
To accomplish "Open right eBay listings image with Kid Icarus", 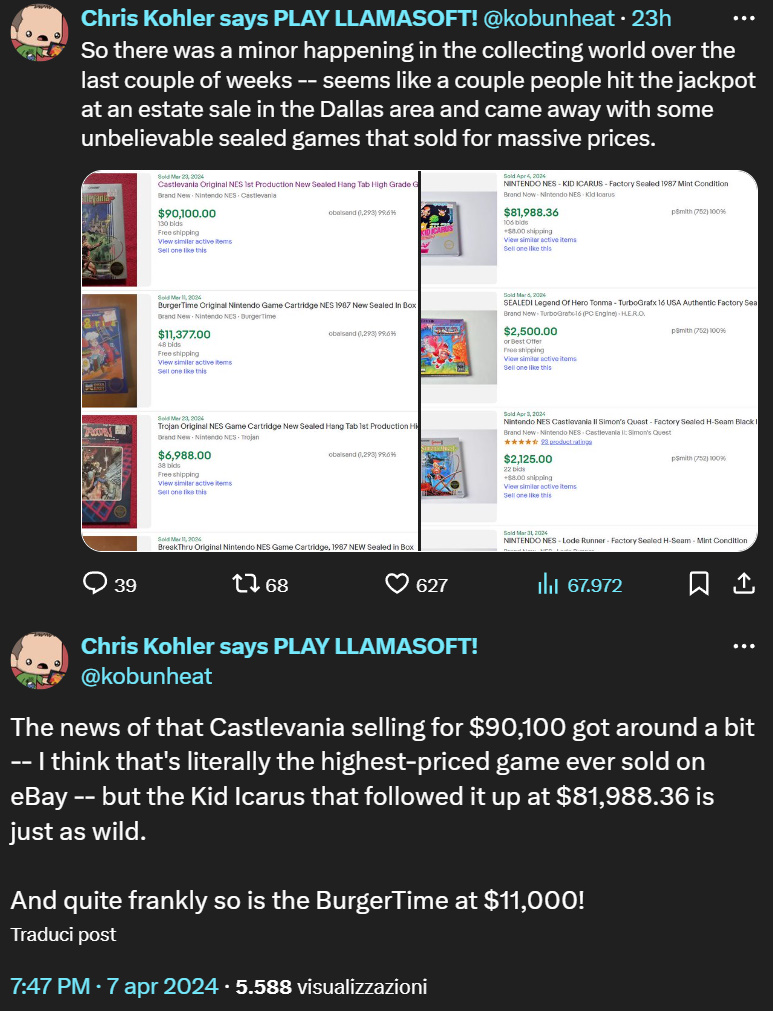I will [x=589, y=361].
